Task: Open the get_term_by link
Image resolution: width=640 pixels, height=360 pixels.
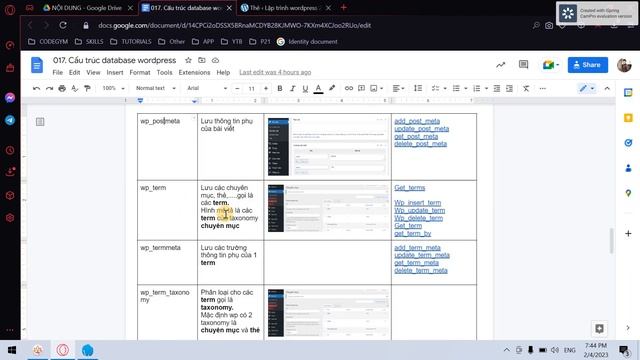Action: pos(413,233)
